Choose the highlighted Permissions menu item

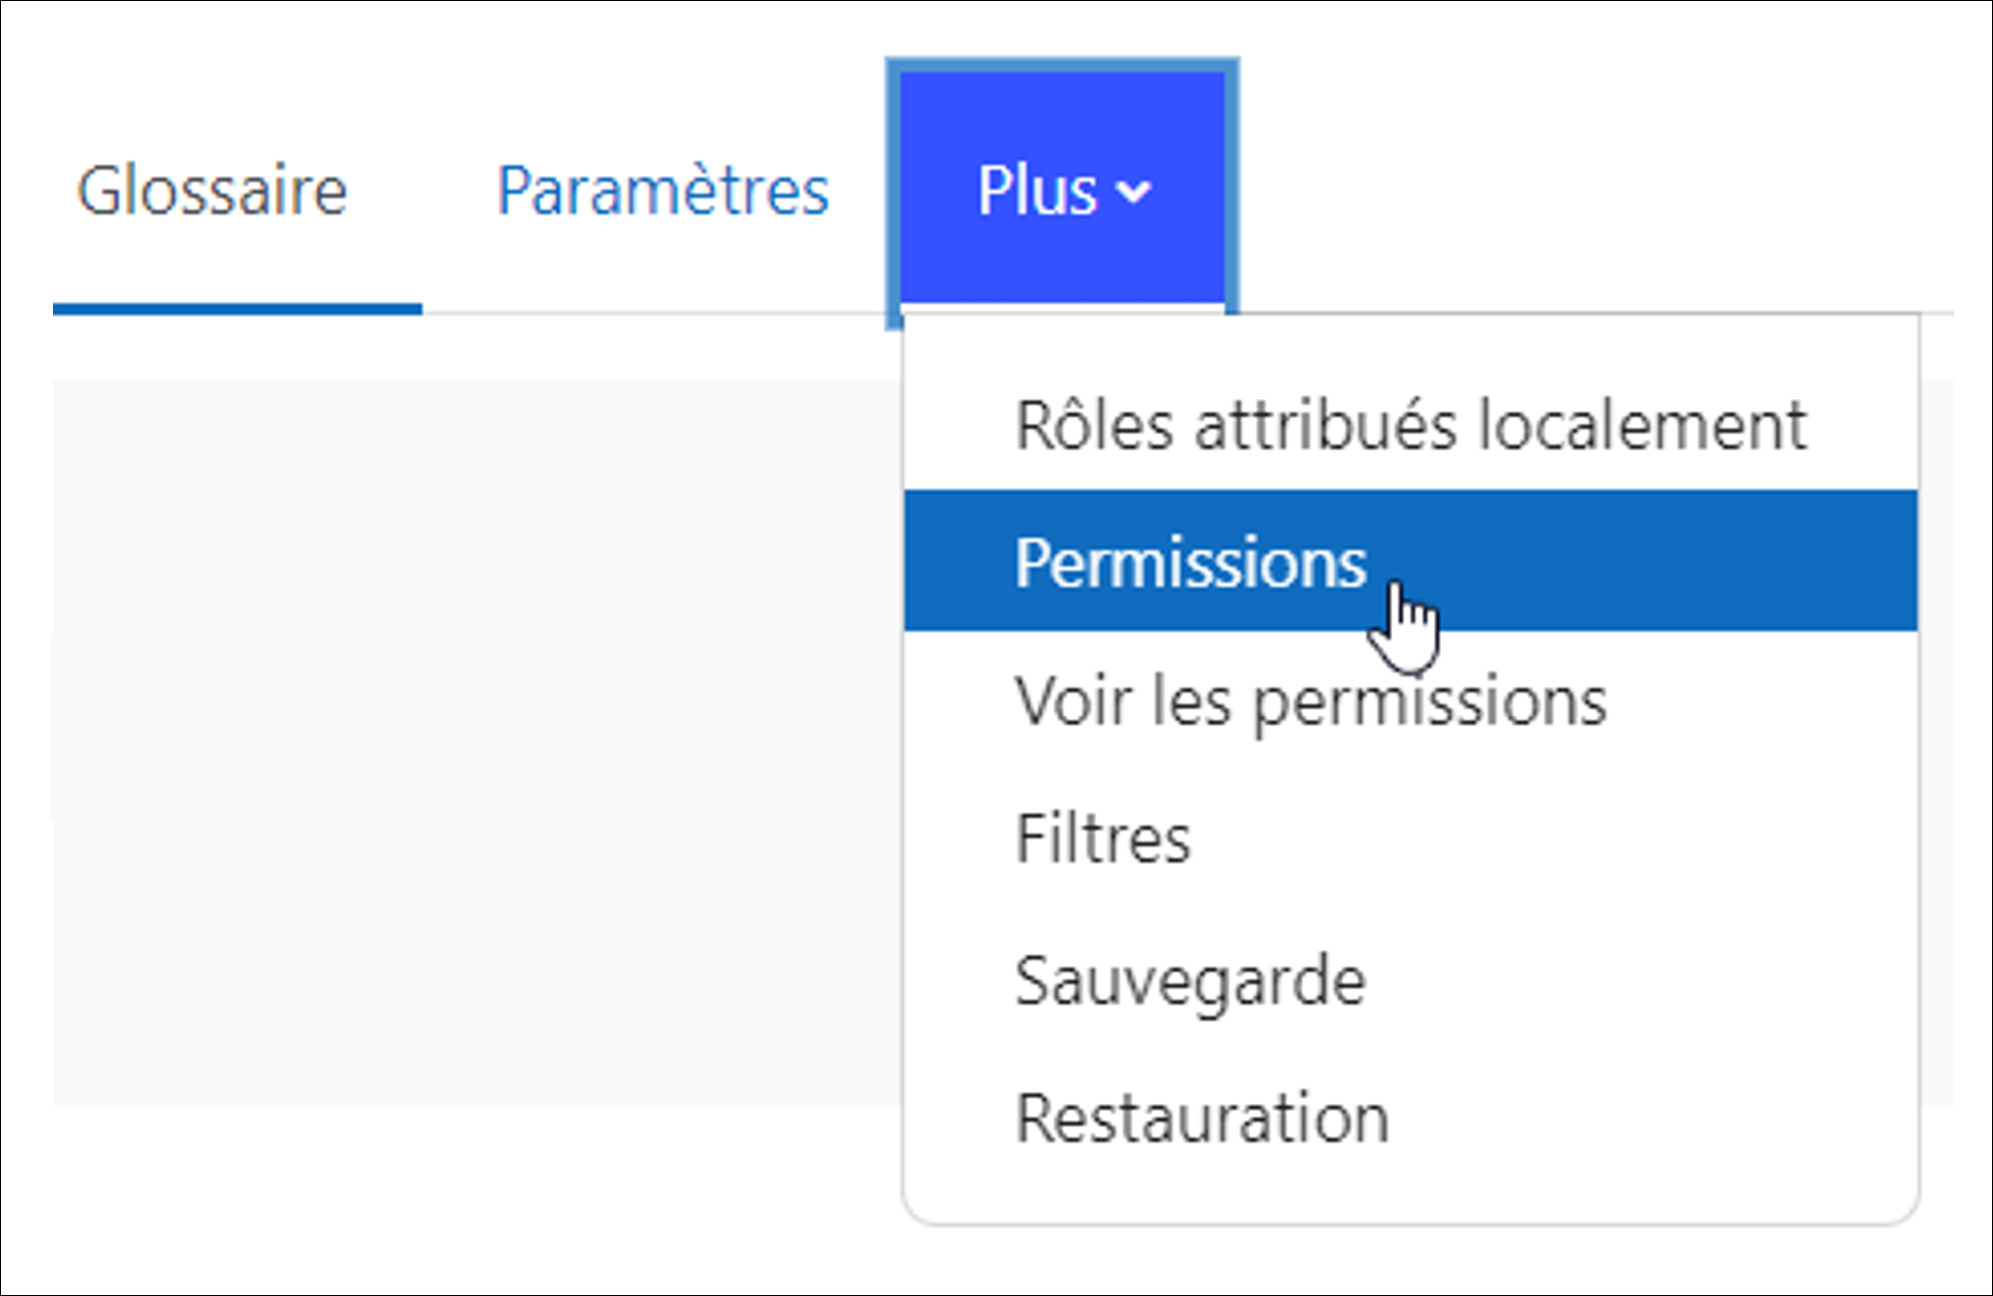click(1190, 562)
